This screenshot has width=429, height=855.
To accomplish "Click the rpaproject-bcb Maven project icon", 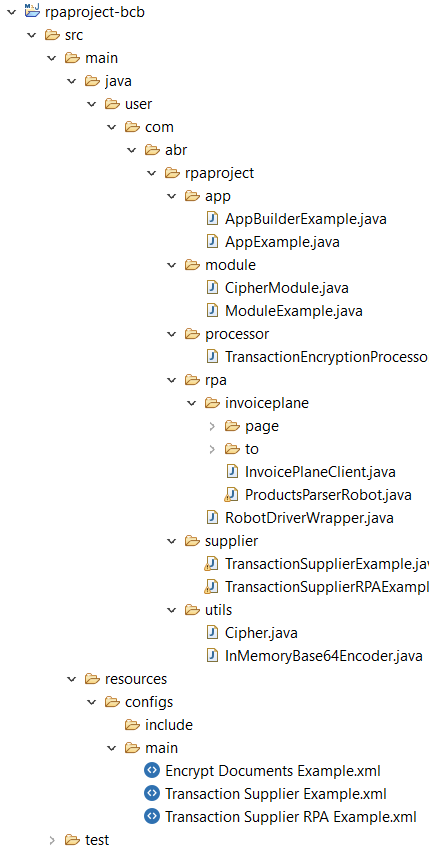I will [32, 11].
